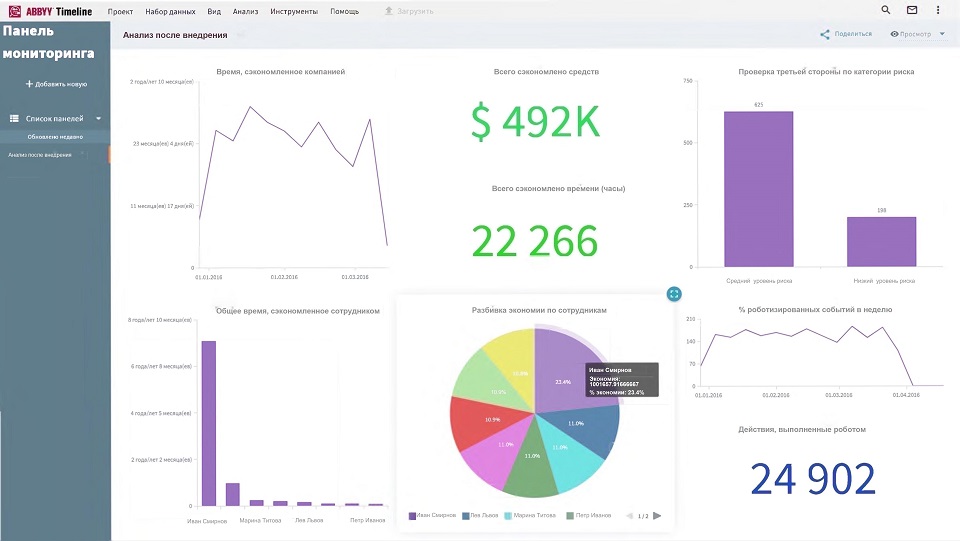Toggle Марина Титова legend swatch in pie chart
The height and width of the screenshot is (541, 960).
pyautogui.click(x=508, y=516)
